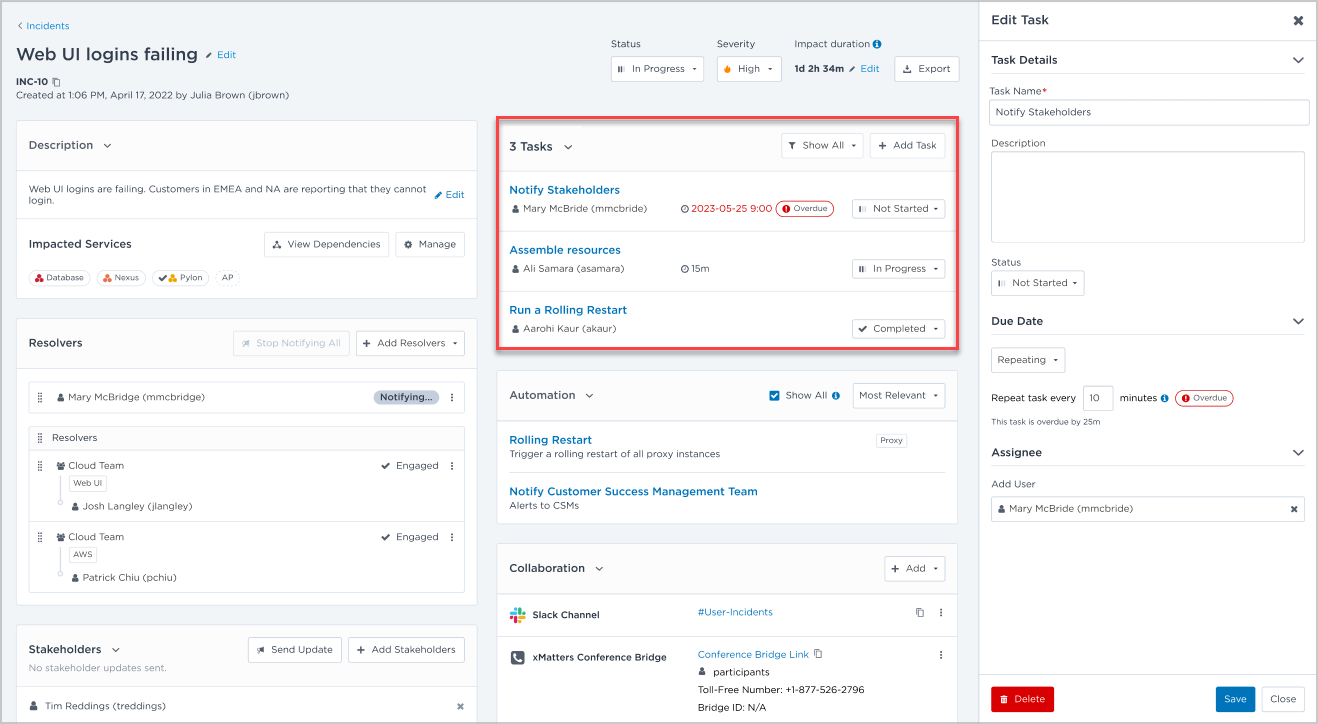Click the Database service tag
The height and width of the screenshot is (724, 1318).
pyautogui.click(x=60, y=278)
